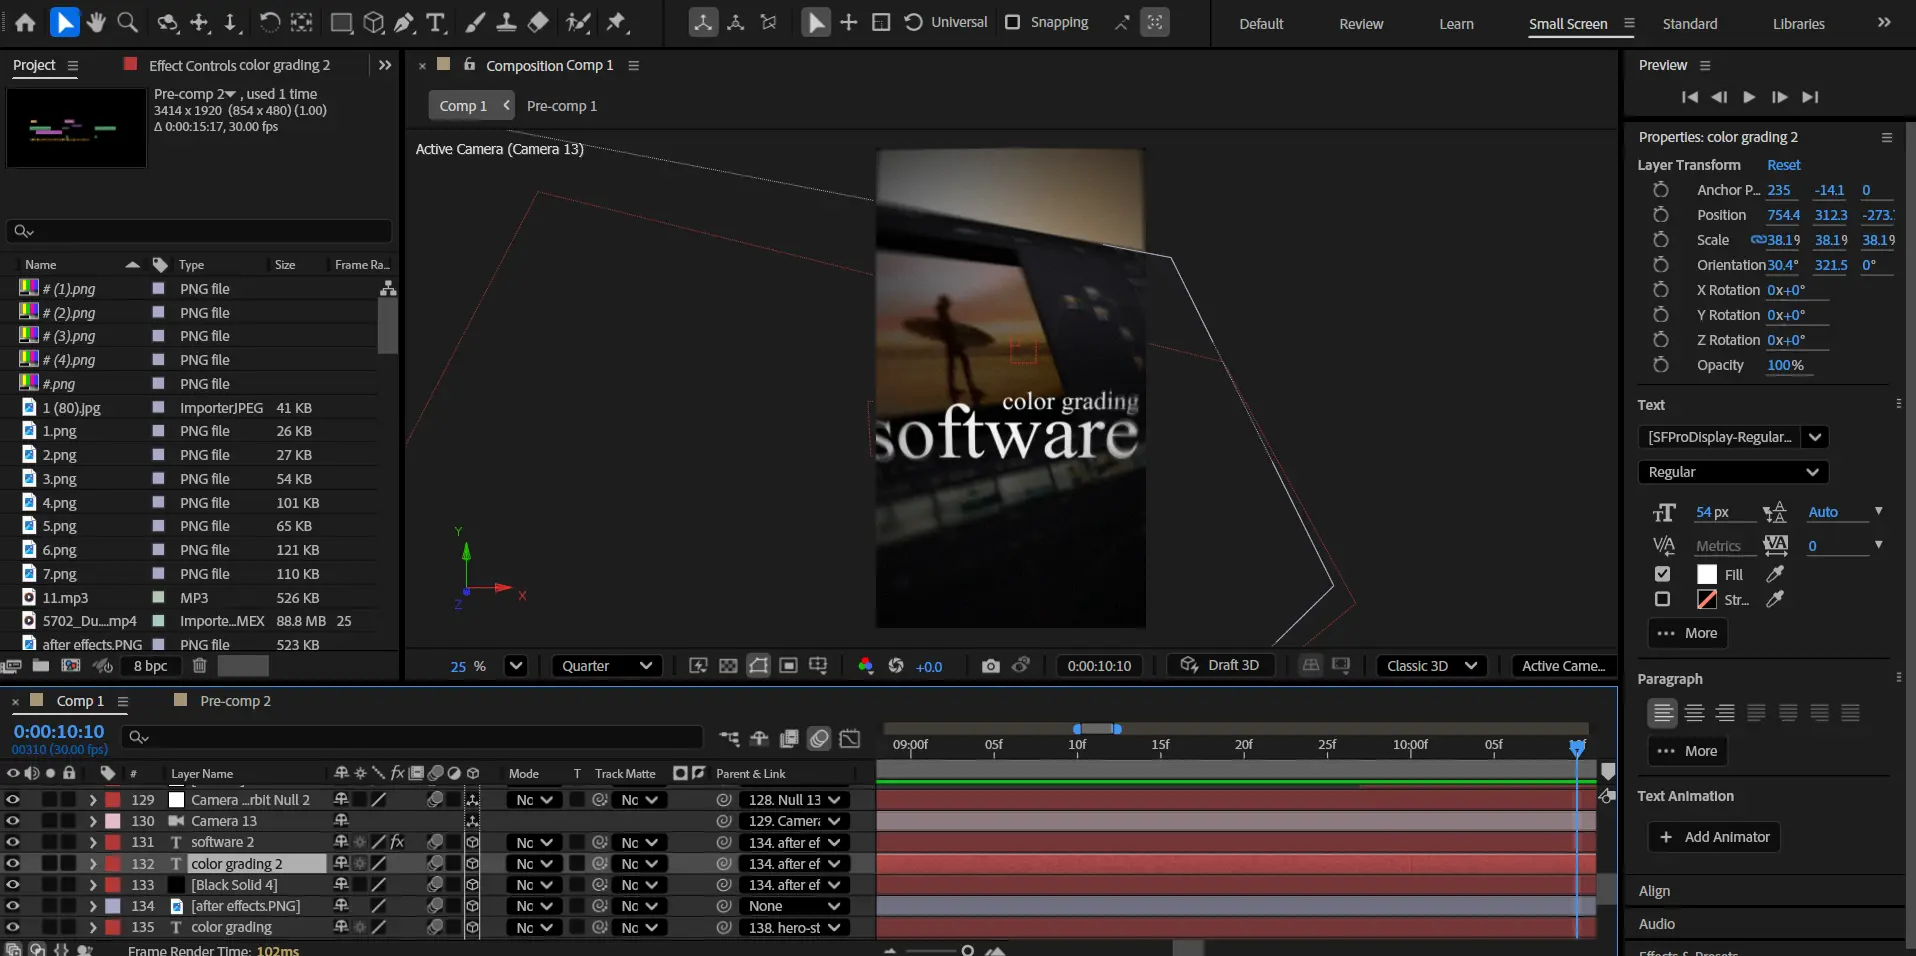Select the Zoom magnifier tool
This screenshot has width=1916, height=956.
pyautogui.click(x=128, y=22)
